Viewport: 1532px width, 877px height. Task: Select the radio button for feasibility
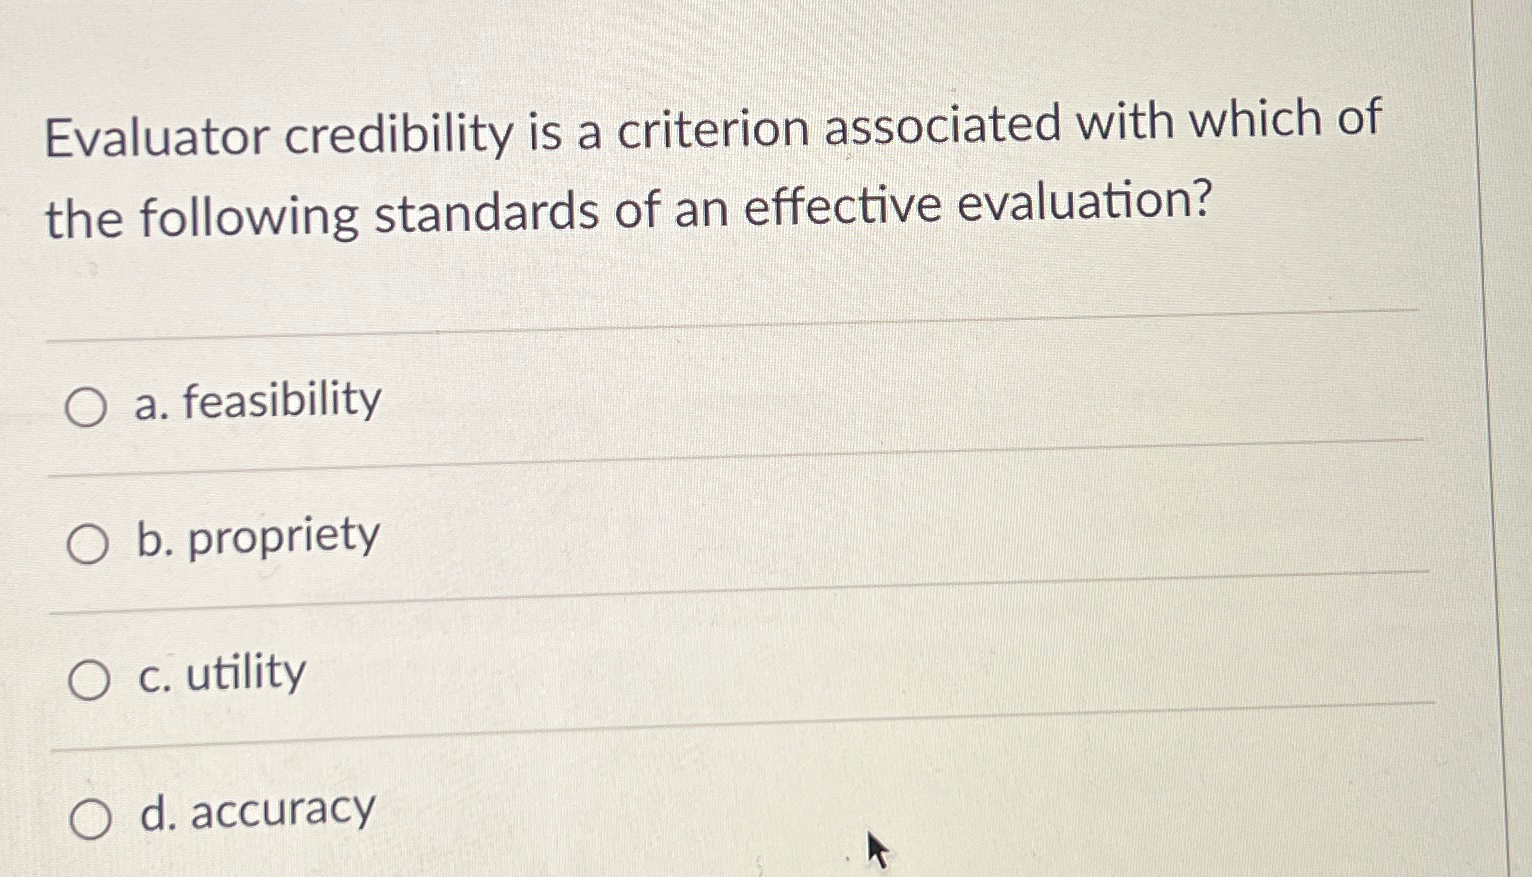click(x=88, y=405)
